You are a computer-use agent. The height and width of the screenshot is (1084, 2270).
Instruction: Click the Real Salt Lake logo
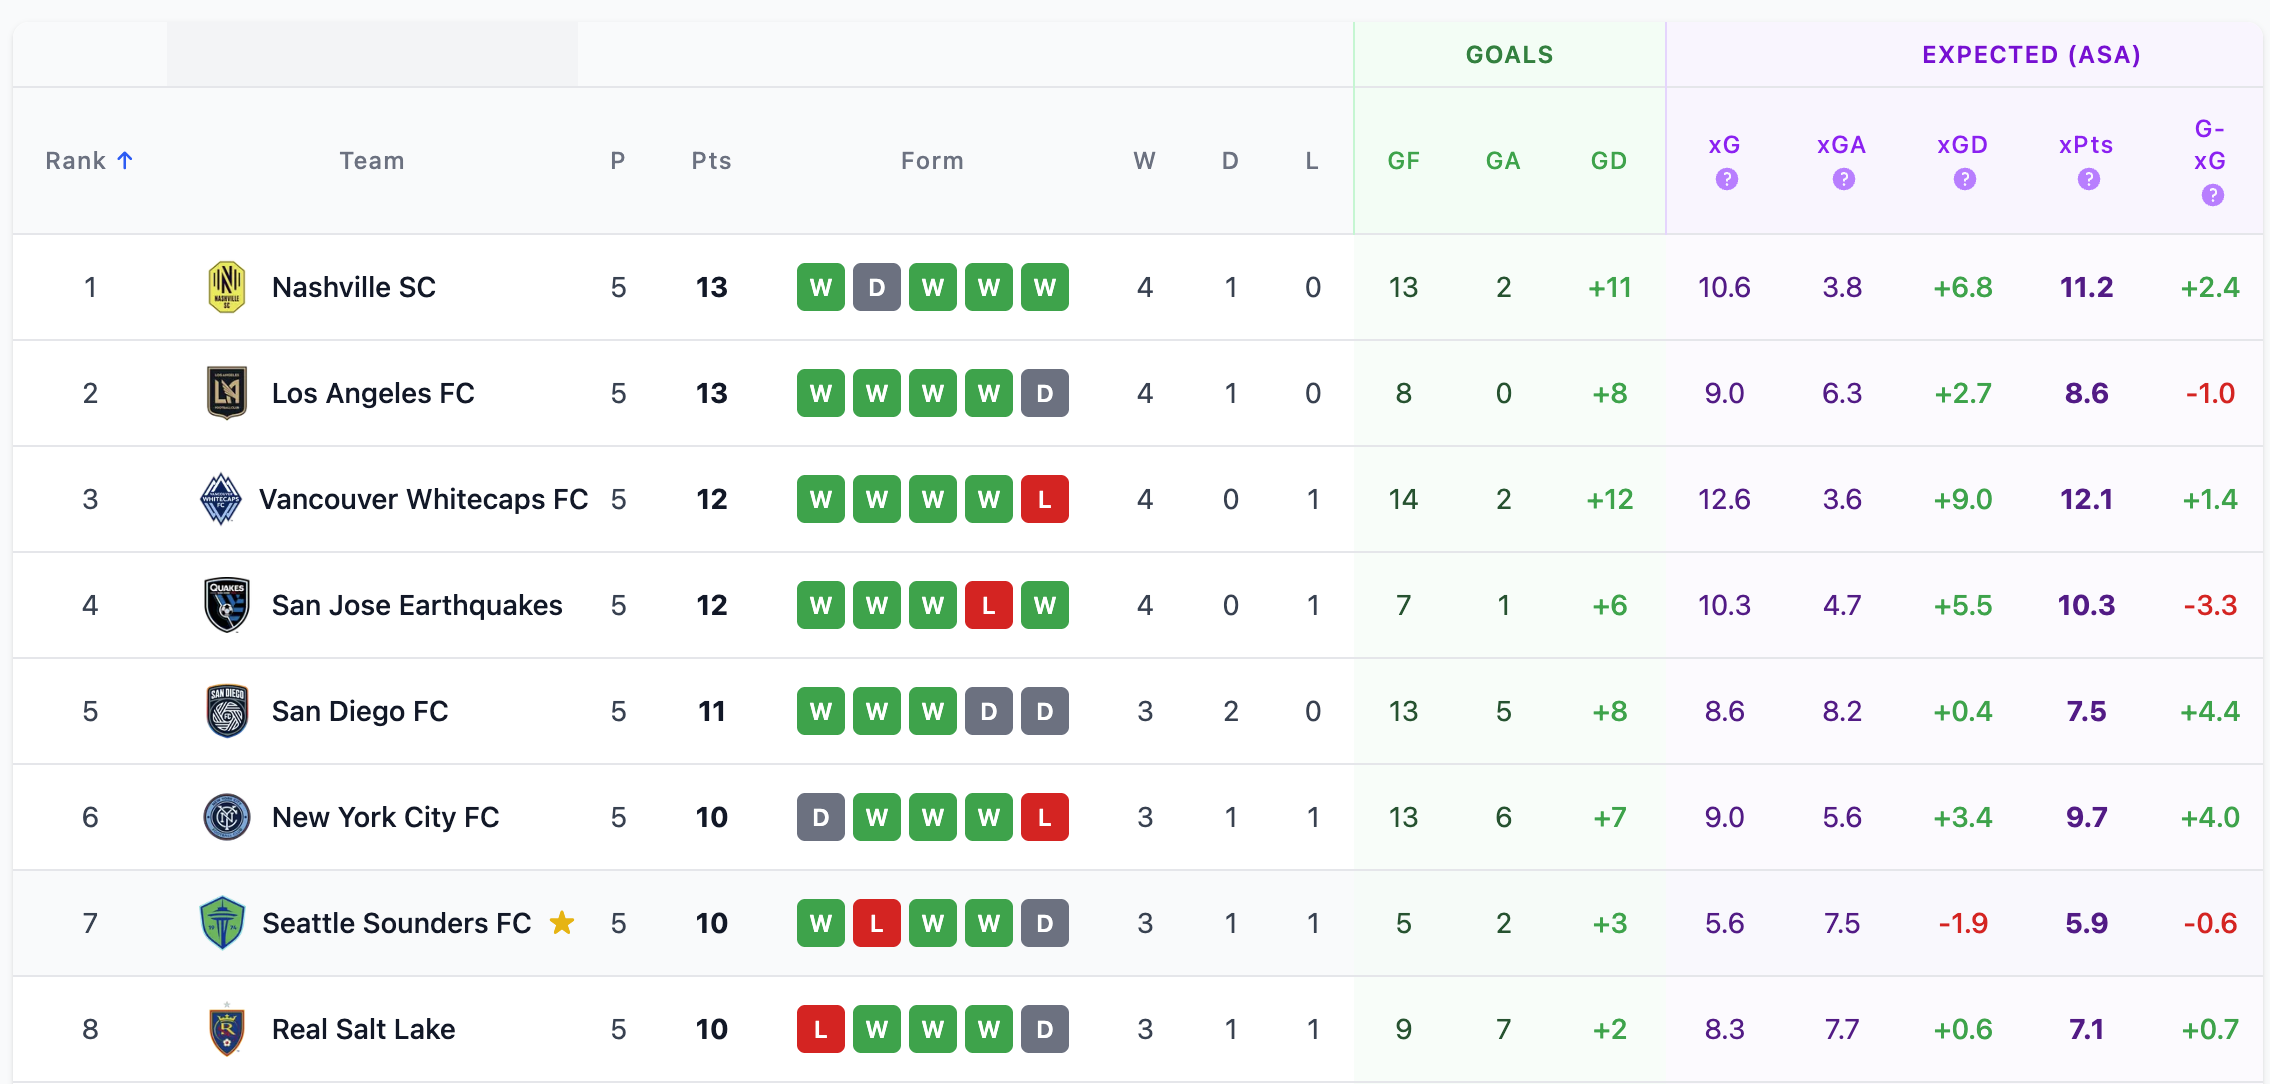pos(227,1029)
